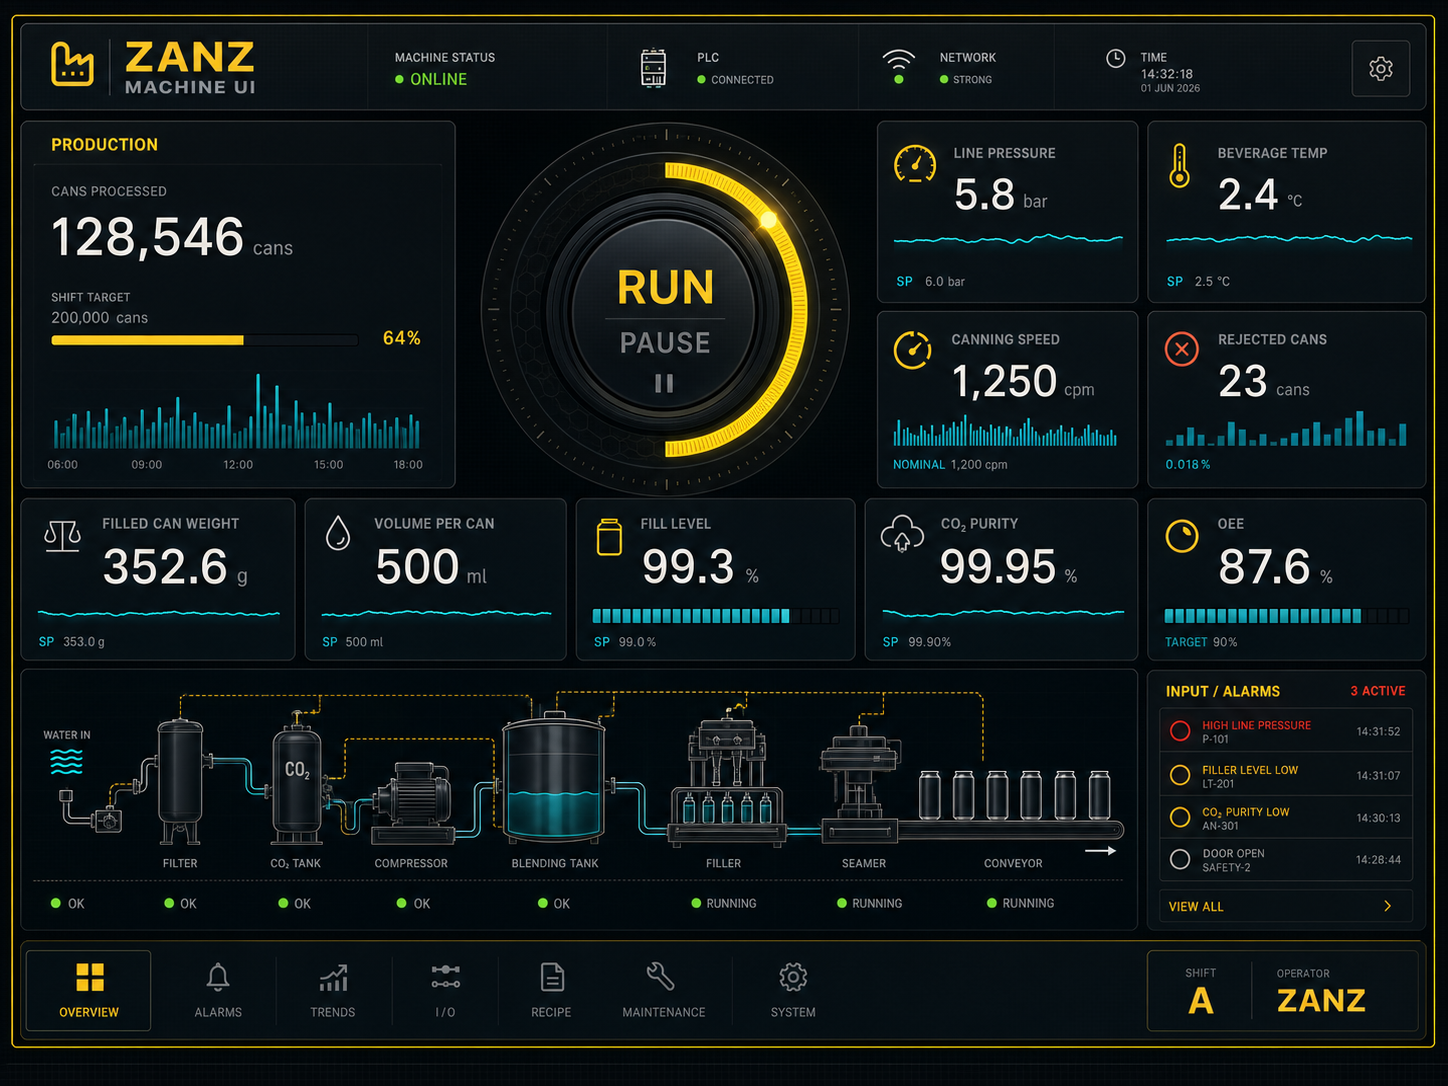Select the High Line Pressure alarm circle
Screen dimensions: 1448x1086
pos(1180,731)
